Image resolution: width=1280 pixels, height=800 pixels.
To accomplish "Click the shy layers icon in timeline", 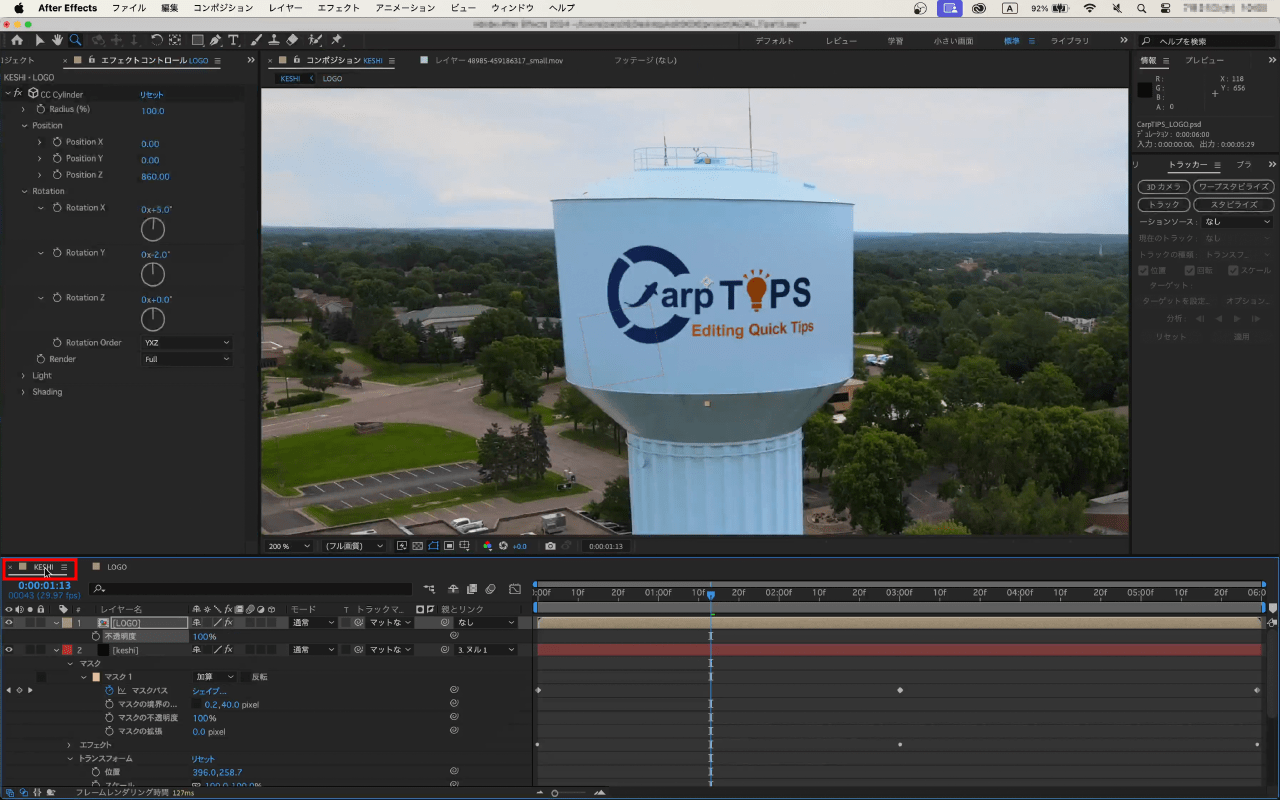I will click(453, 589).
